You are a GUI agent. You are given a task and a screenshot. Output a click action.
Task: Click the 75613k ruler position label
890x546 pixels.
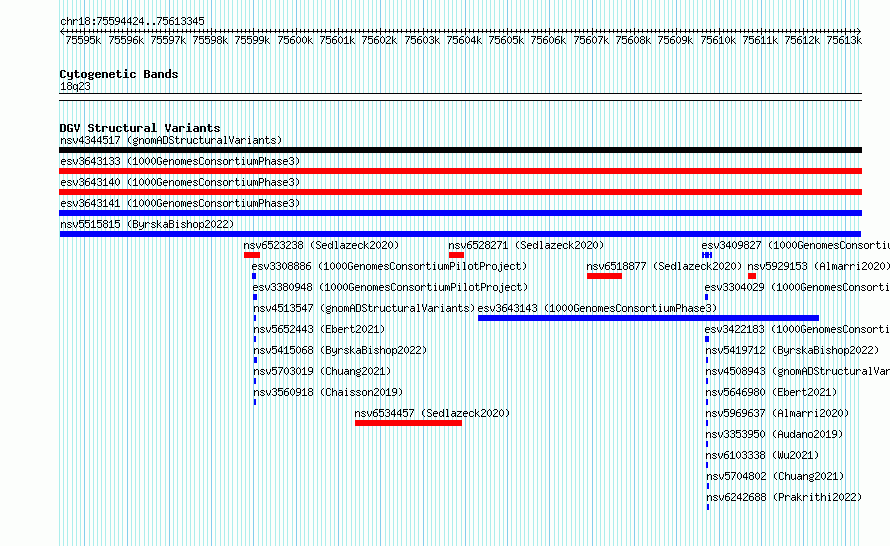(844, 40)
